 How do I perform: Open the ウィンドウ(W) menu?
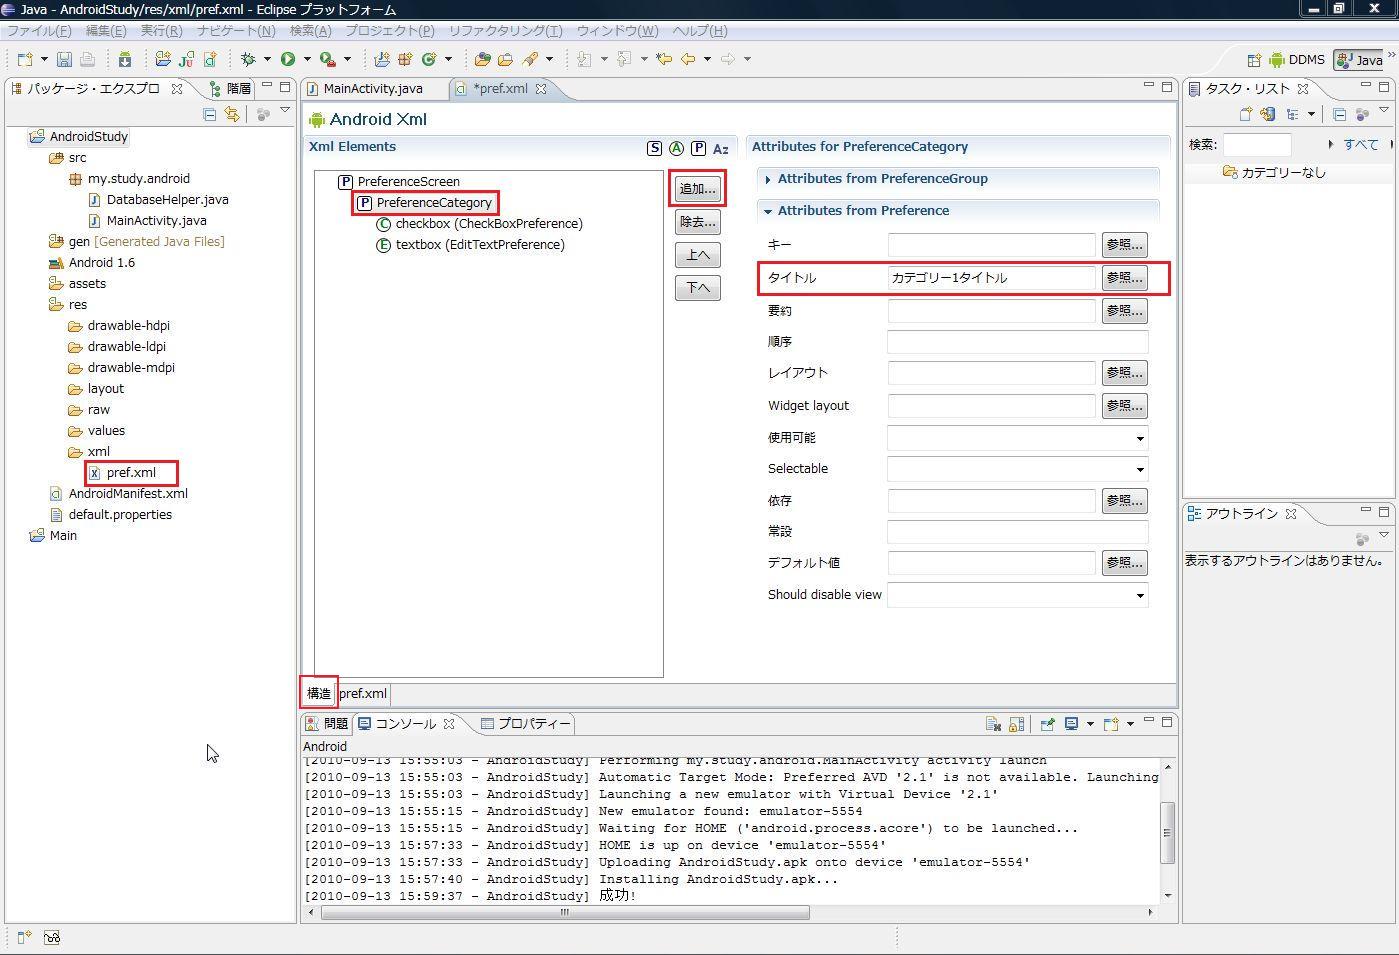(617, 31)
